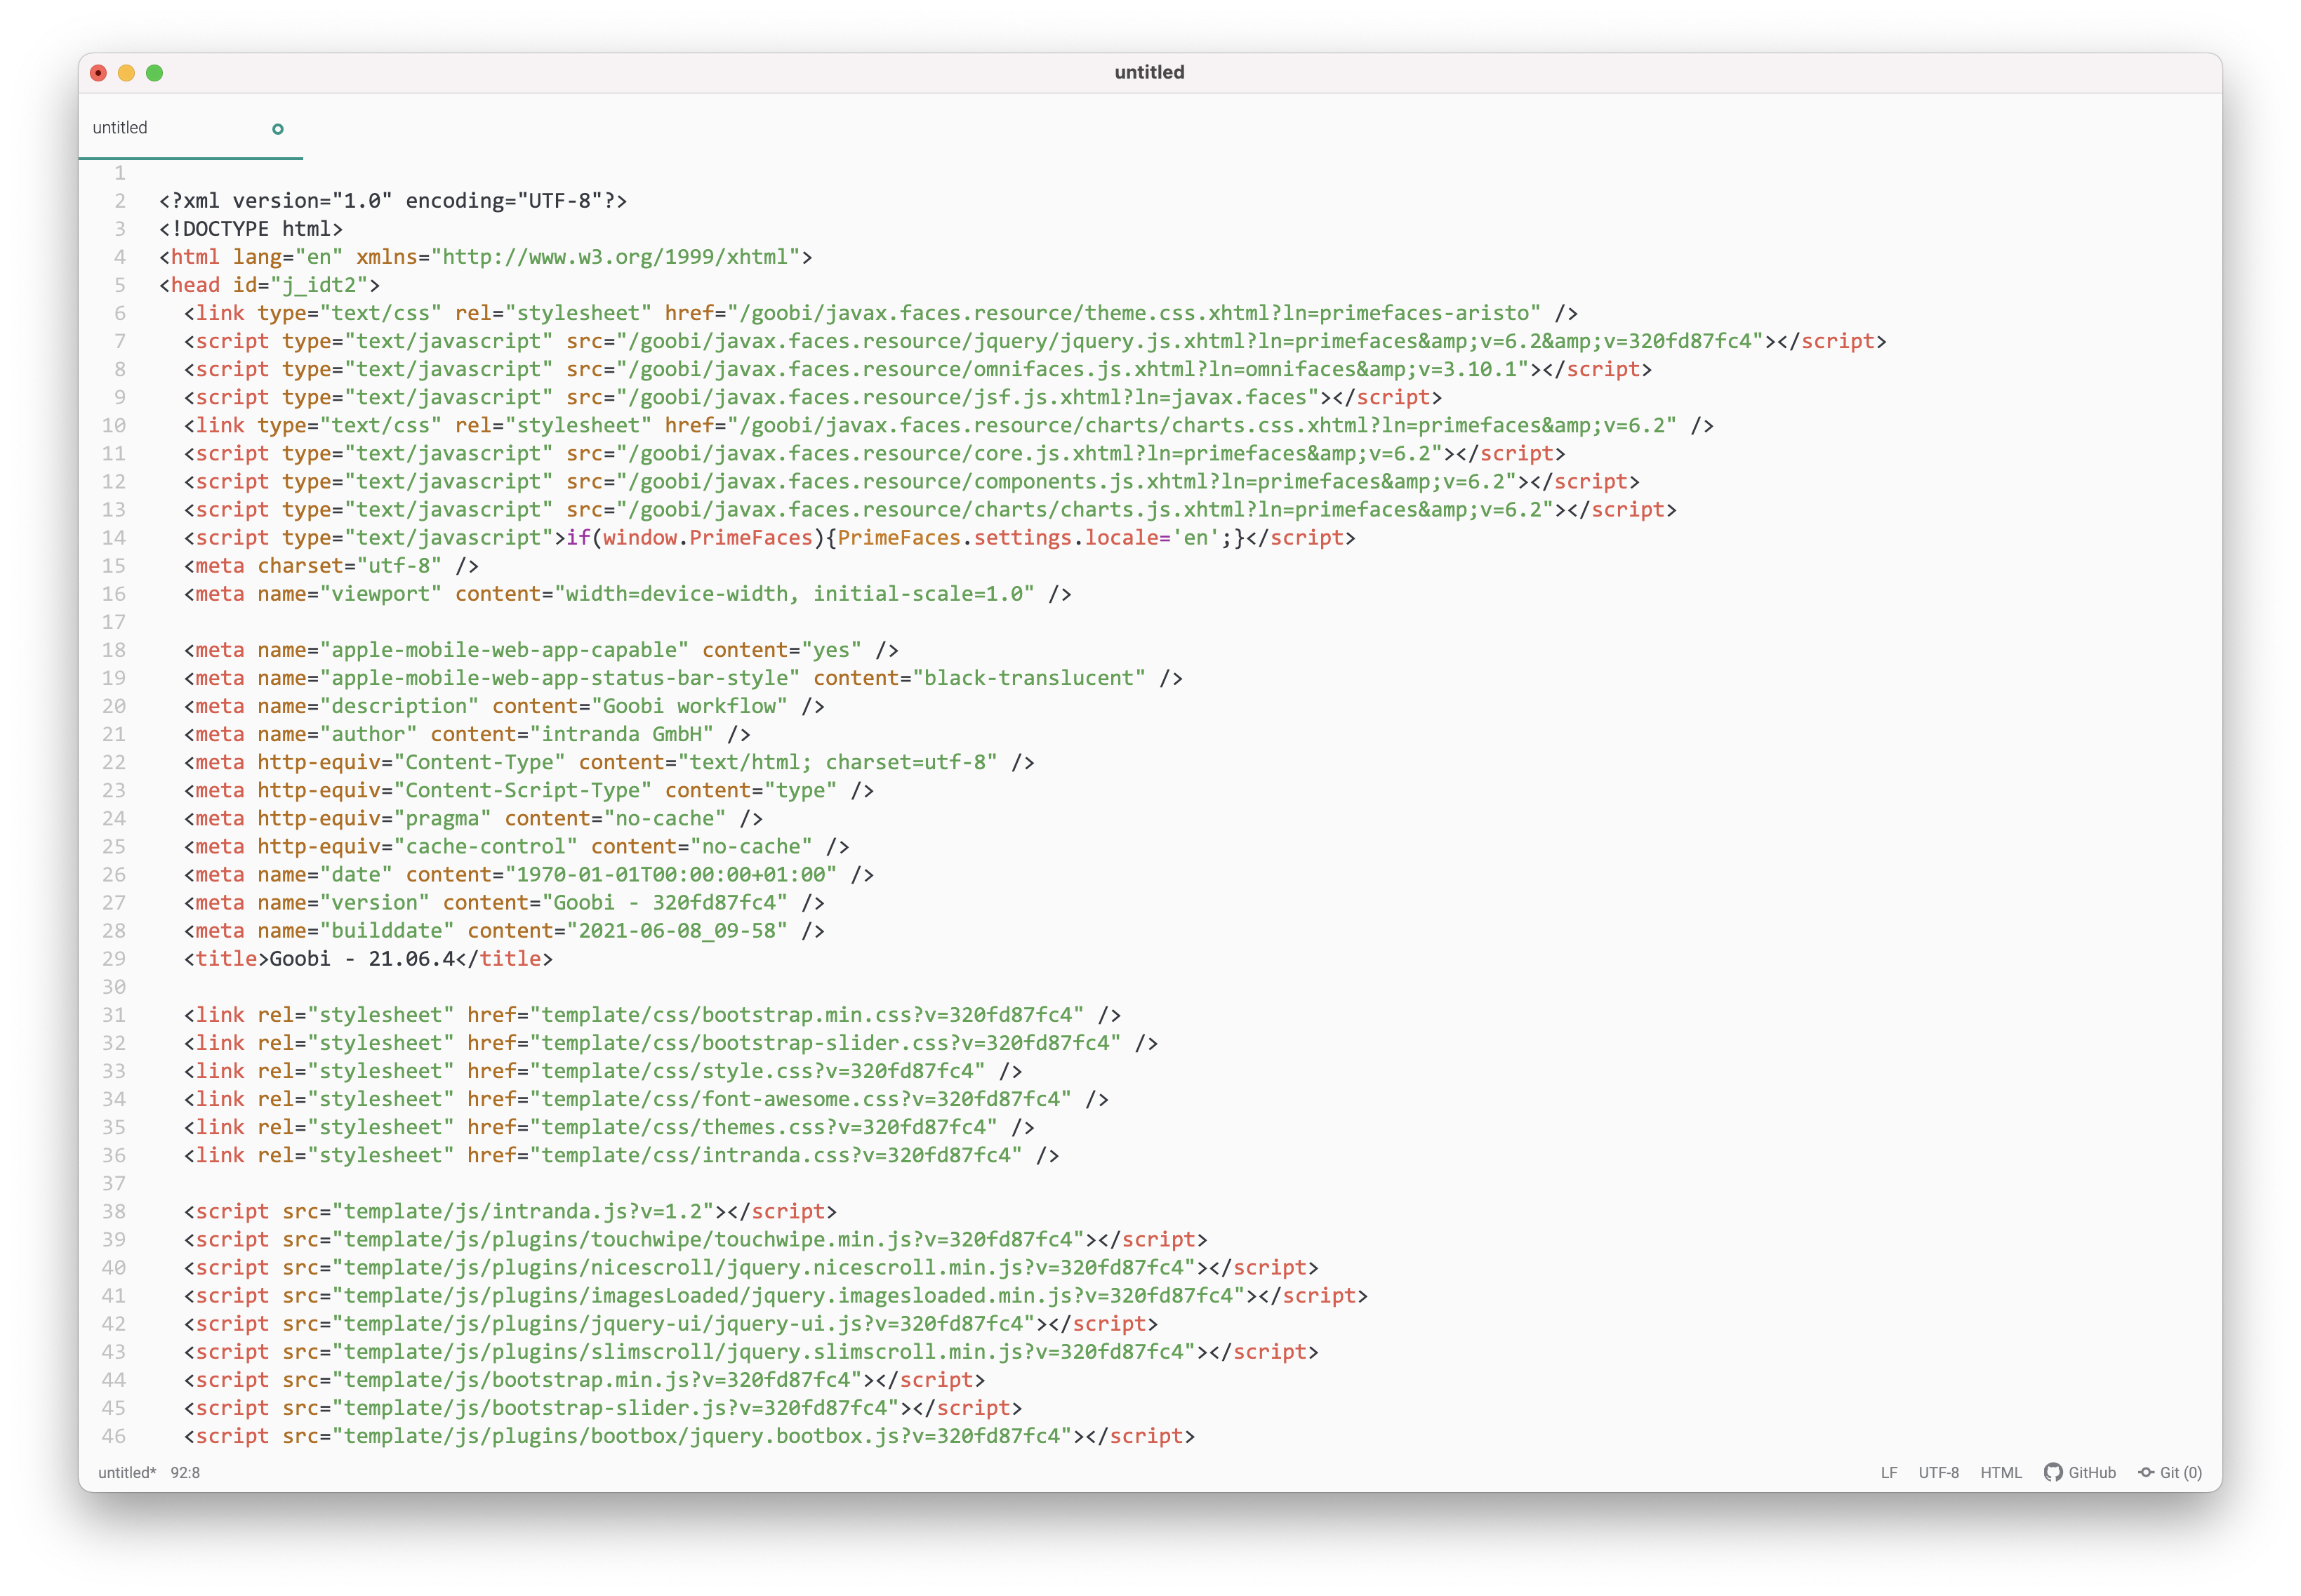Click the font-awesome.css stylesheet href
The width and height of the screenshot is (2301, 1596).
click(800, 1099)
